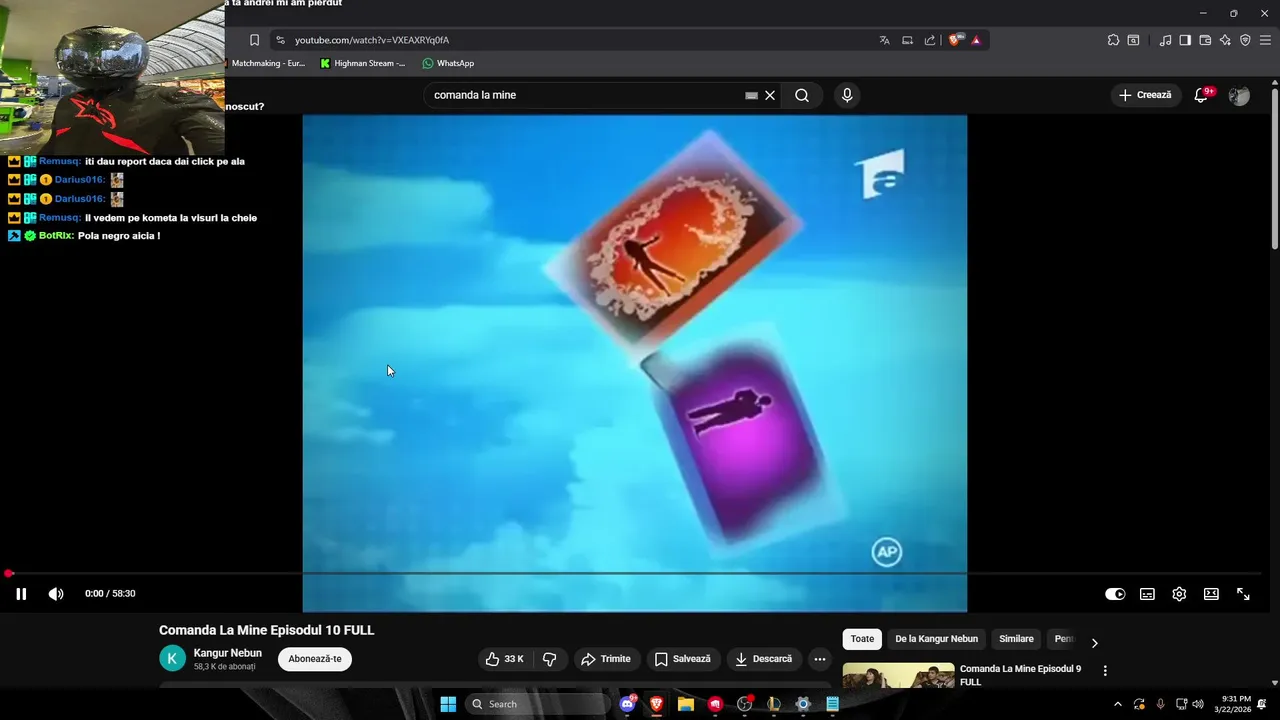The width and height of the screenshot is (1280, 720).
Task: Open the YouTube account avatar menu
Action: coord(1239,95)
